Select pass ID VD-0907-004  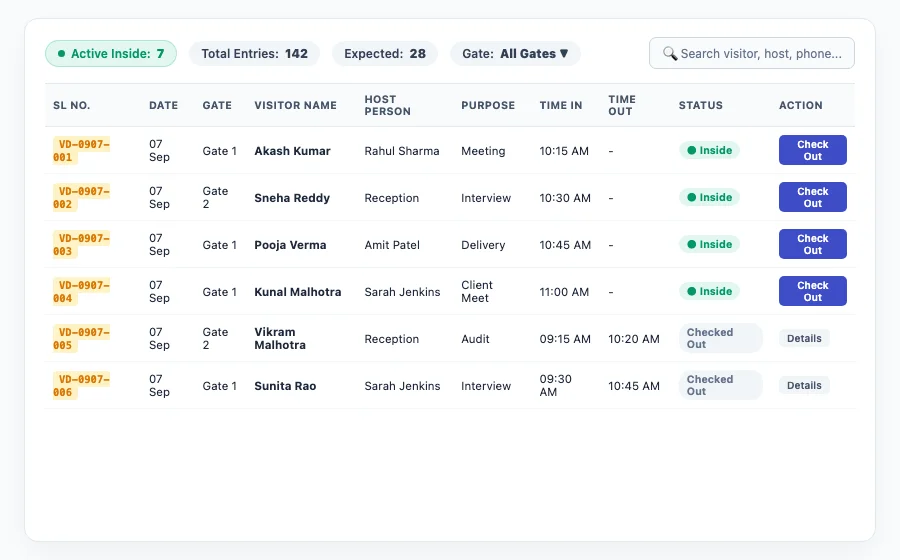81,291
